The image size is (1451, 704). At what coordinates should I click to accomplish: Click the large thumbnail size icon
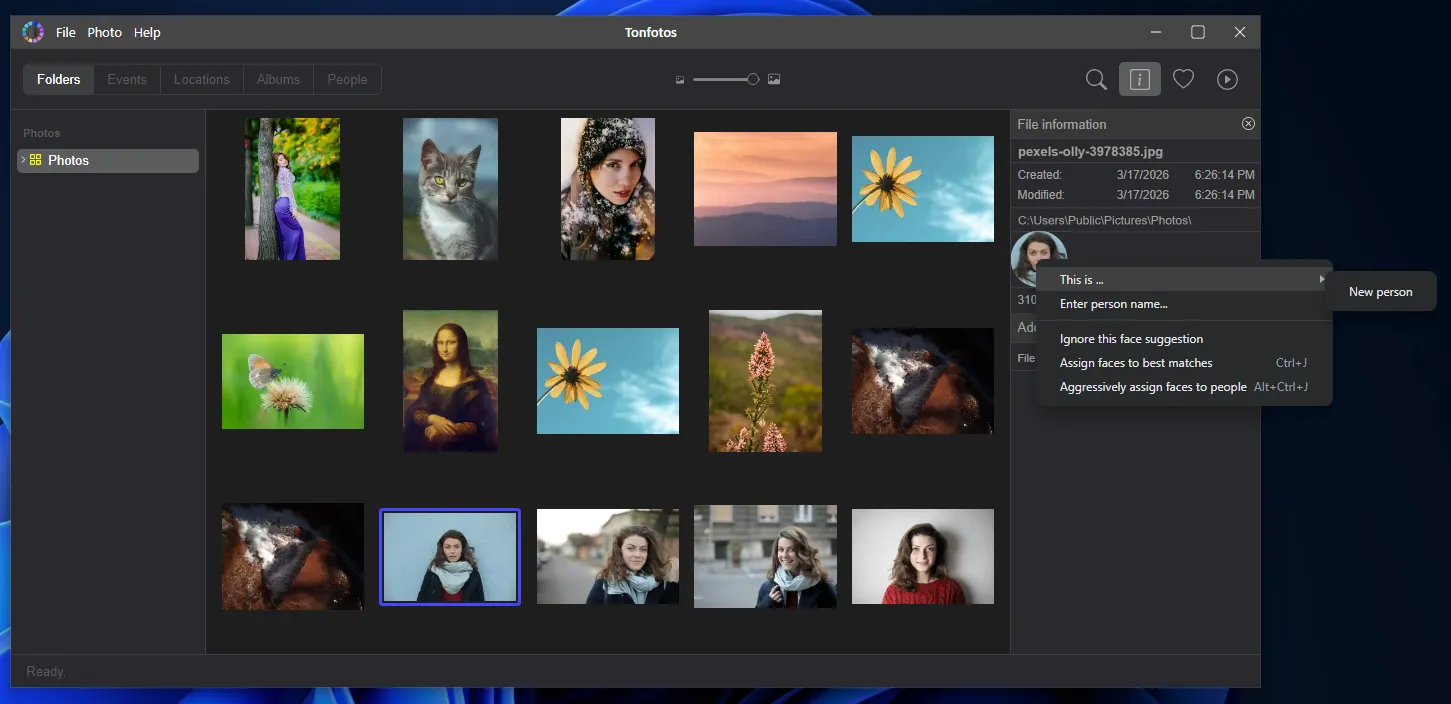[x=774, y=80]
